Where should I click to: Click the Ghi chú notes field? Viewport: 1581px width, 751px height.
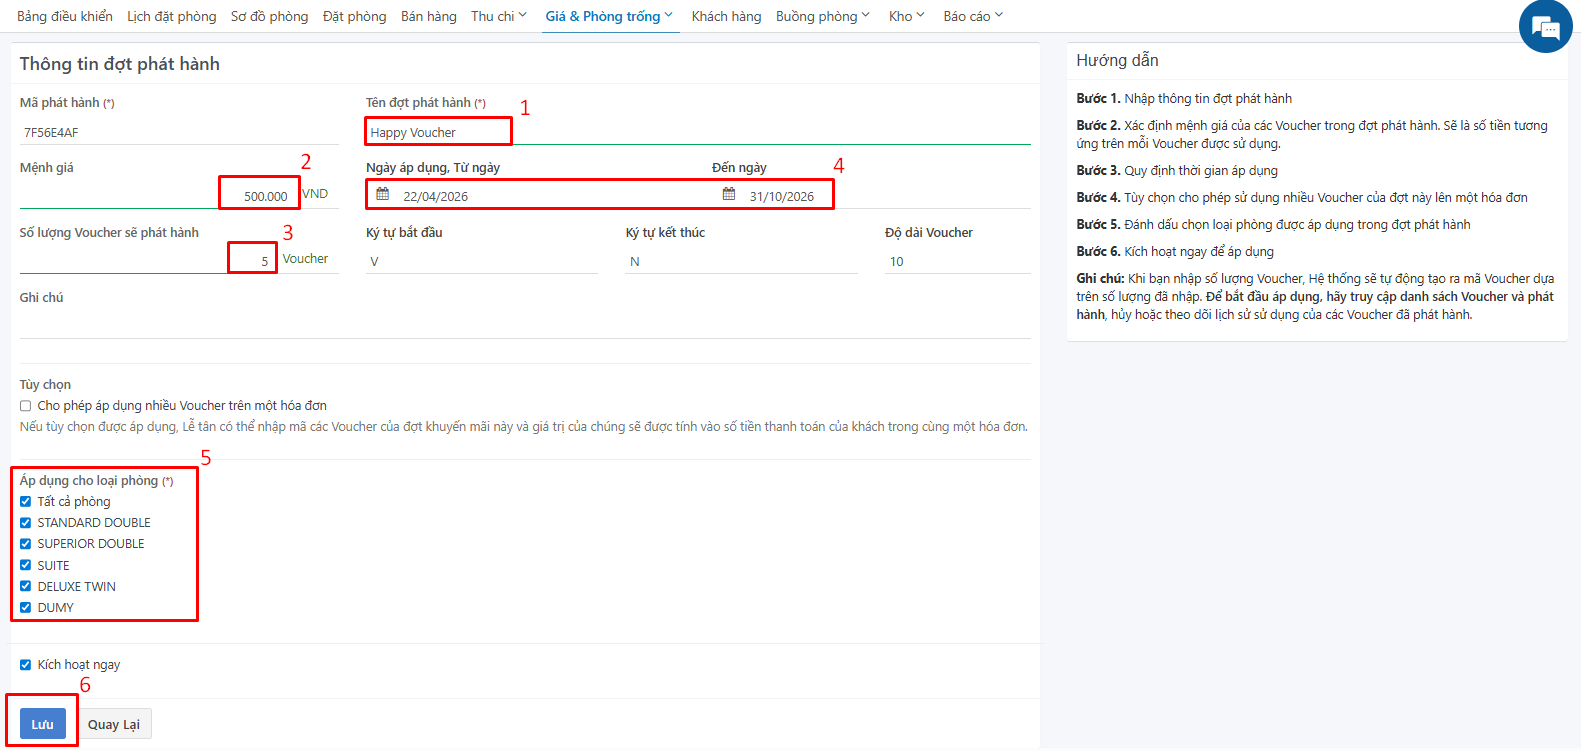click(x=525, y=325)
